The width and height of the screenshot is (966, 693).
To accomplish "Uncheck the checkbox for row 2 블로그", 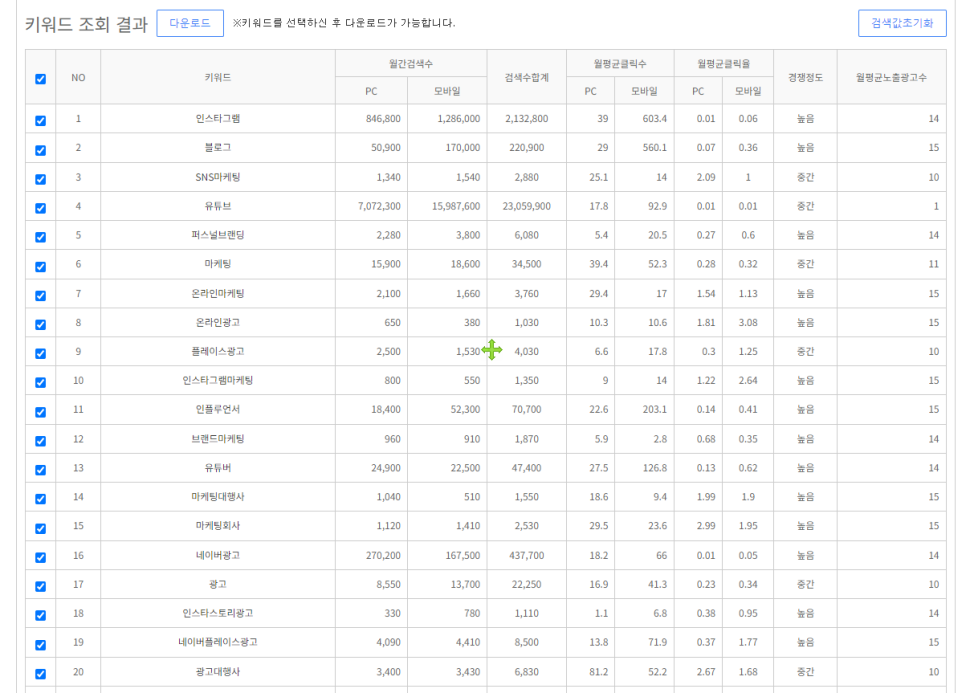I will point(41,150).
